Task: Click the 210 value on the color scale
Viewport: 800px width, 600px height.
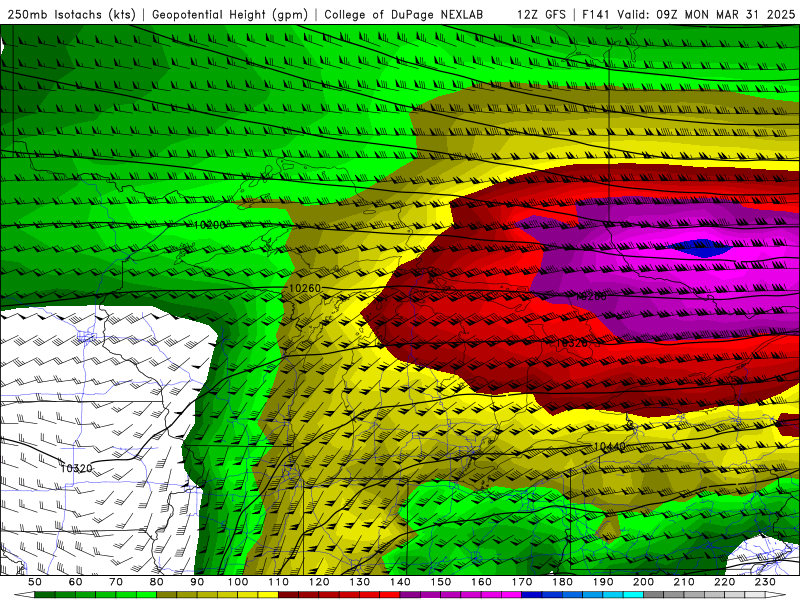Action: 684,582
